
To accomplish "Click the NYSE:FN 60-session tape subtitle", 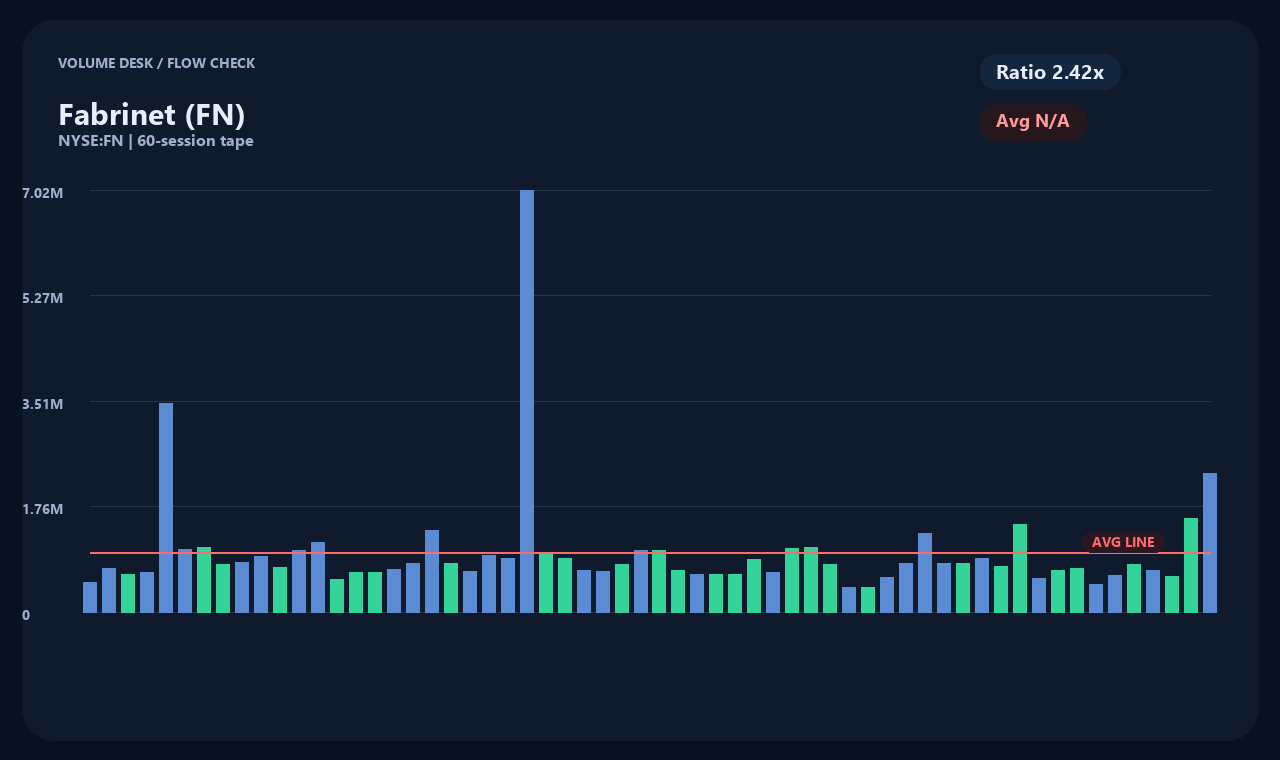I will 156,141.
